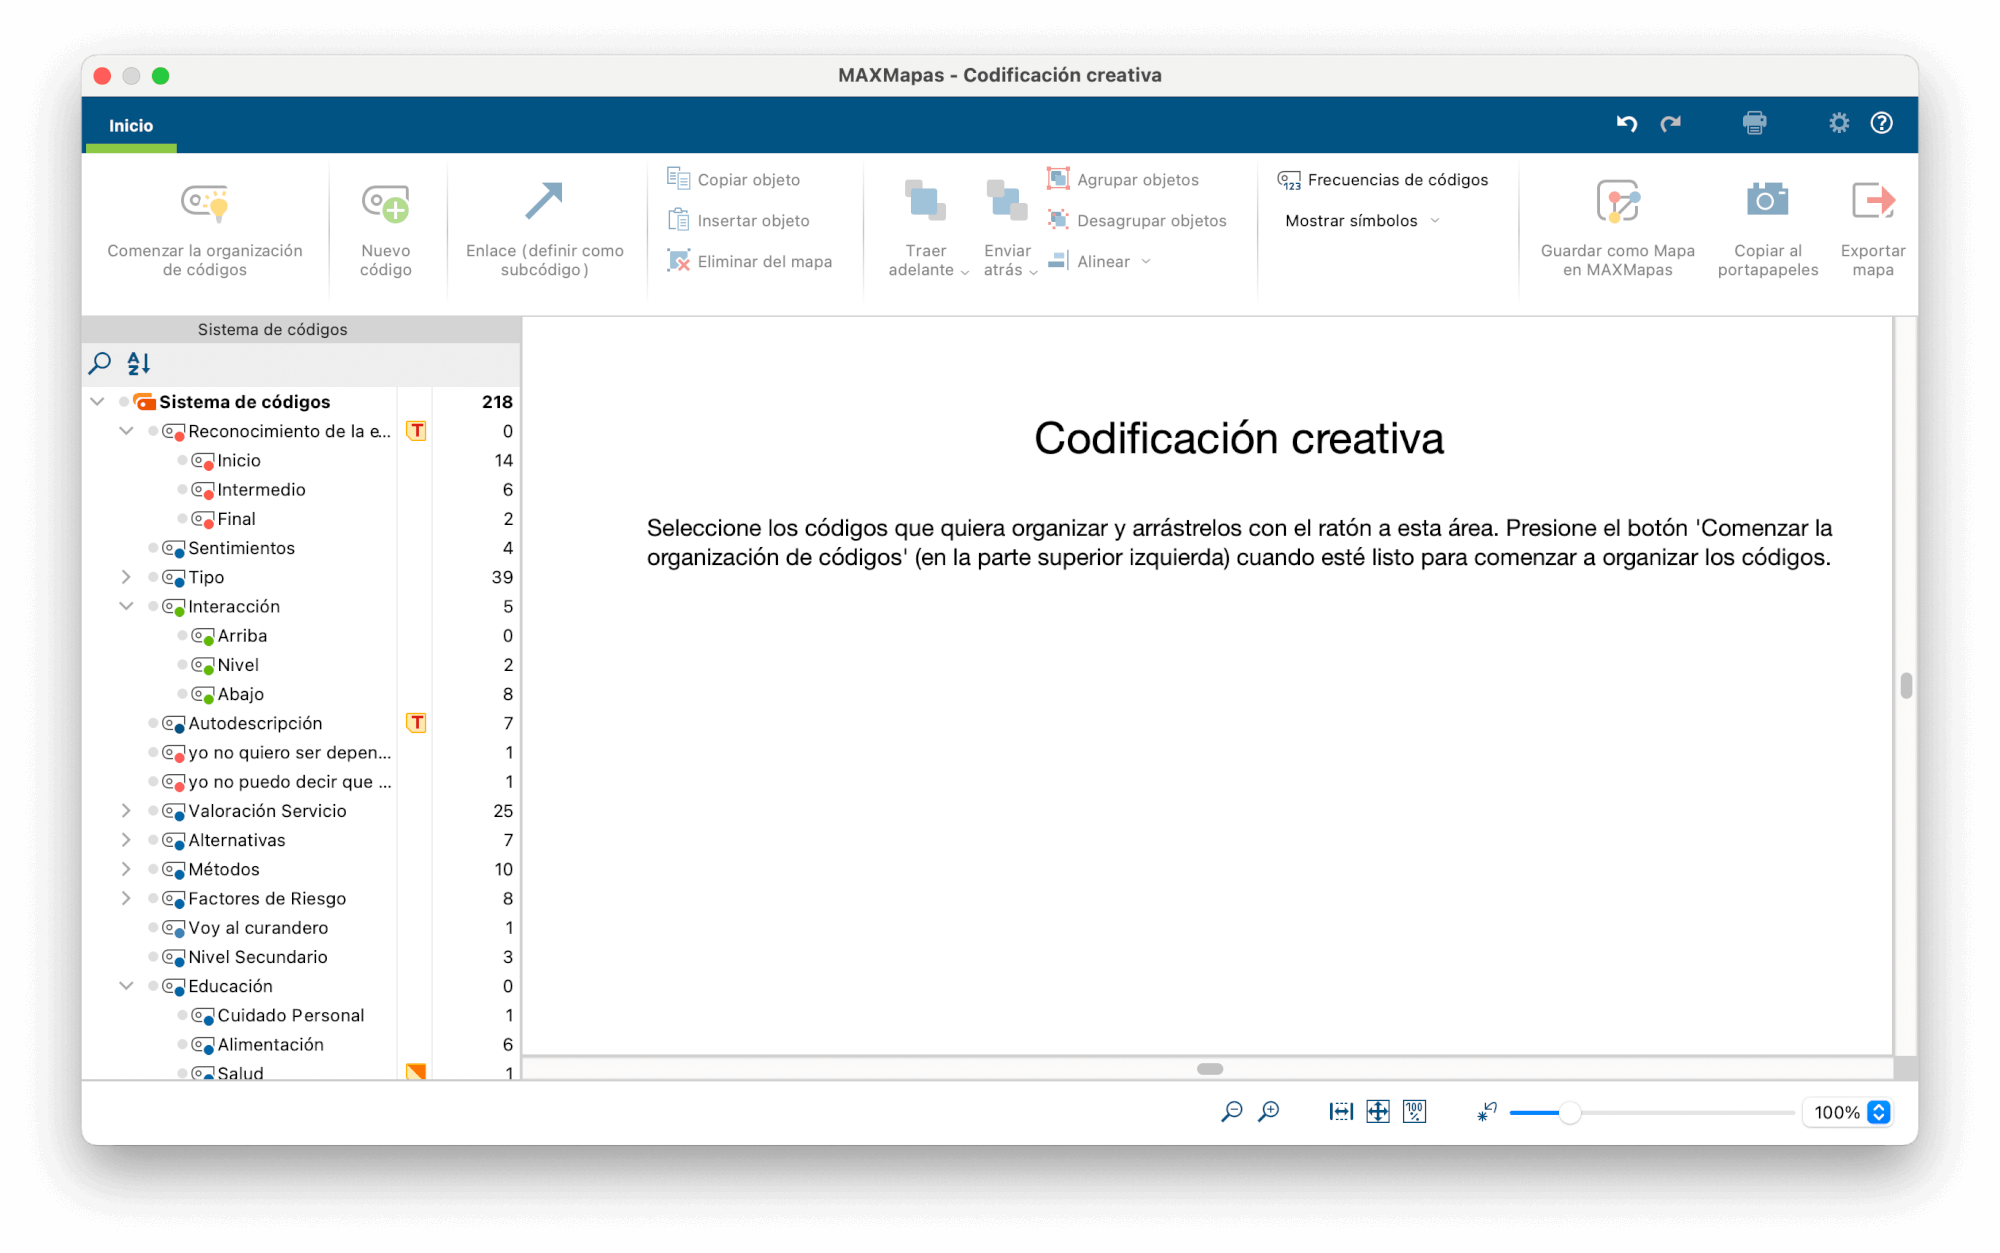Open memo icon on Reconocimiento de la e... row

[x=416, y=431]
